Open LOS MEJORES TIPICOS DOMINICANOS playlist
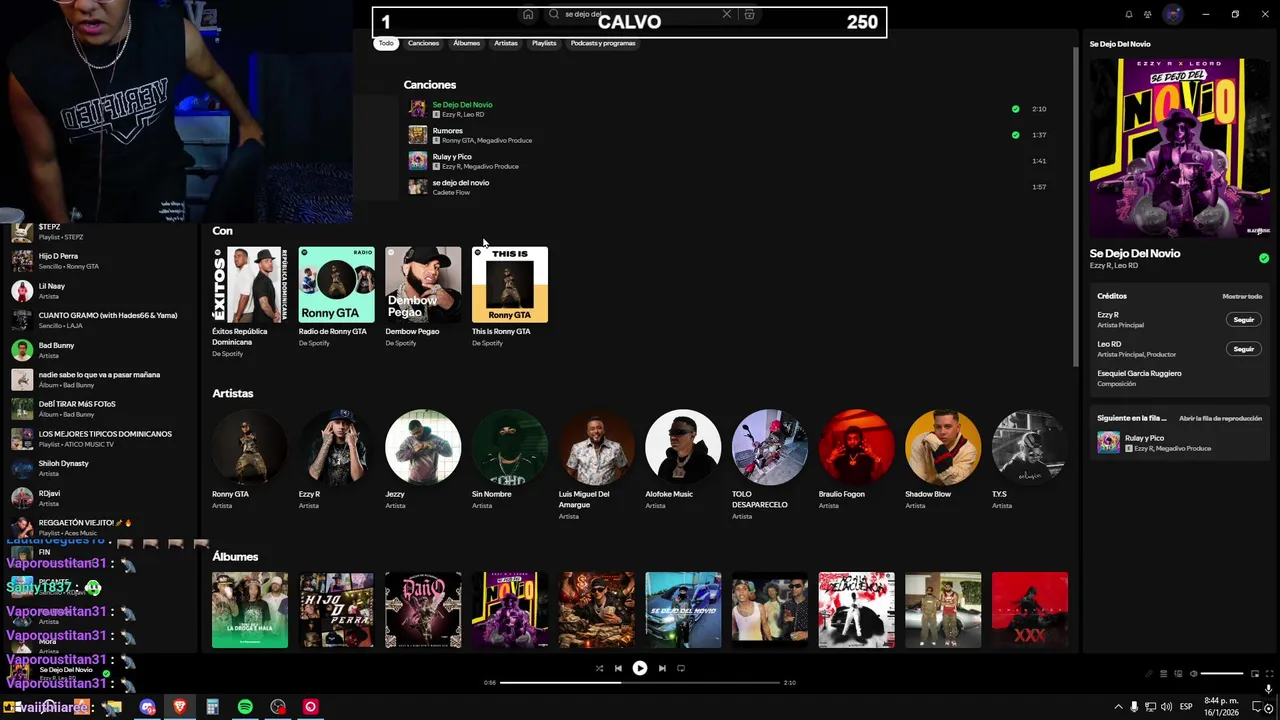 pyautogui.click(x=100, y=439)
